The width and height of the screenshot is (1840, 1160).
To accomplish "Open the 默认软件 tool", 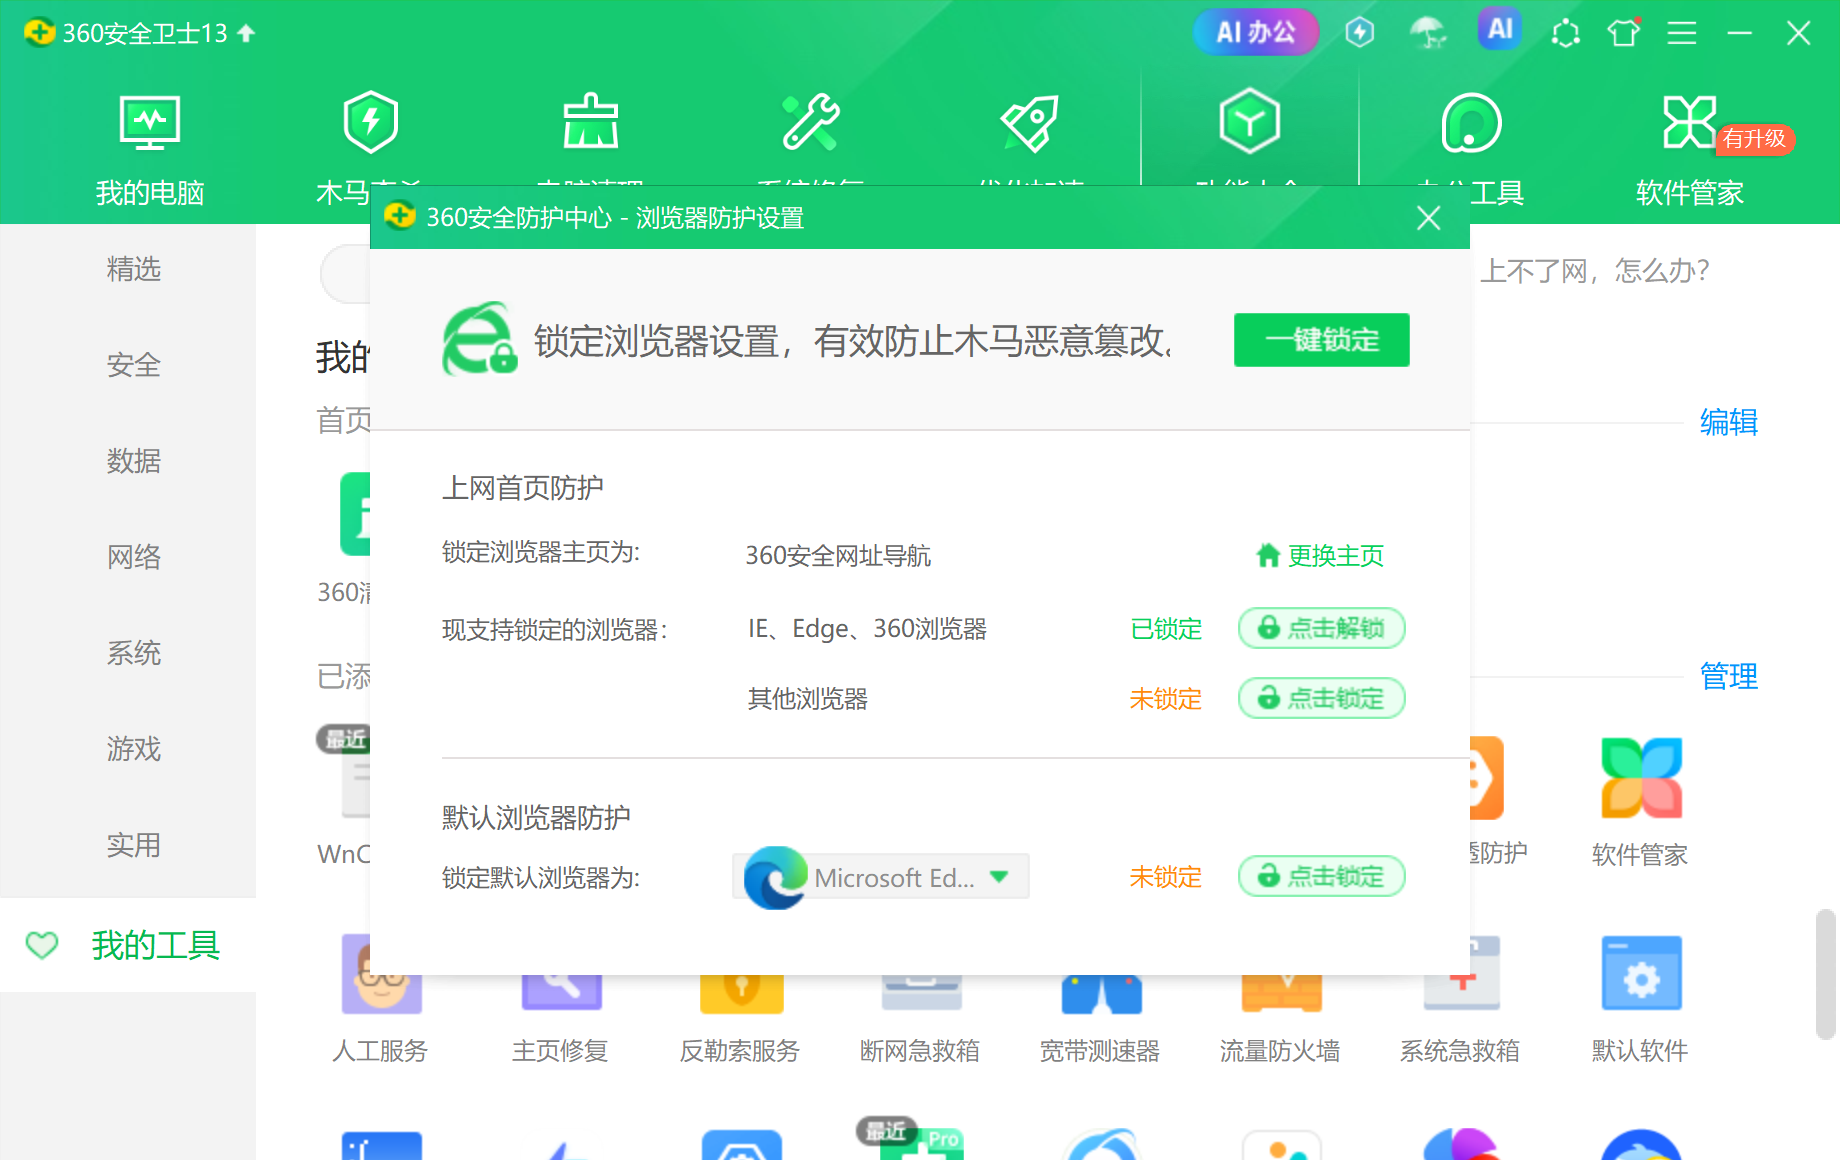I will click(x=1640, y=1000).
